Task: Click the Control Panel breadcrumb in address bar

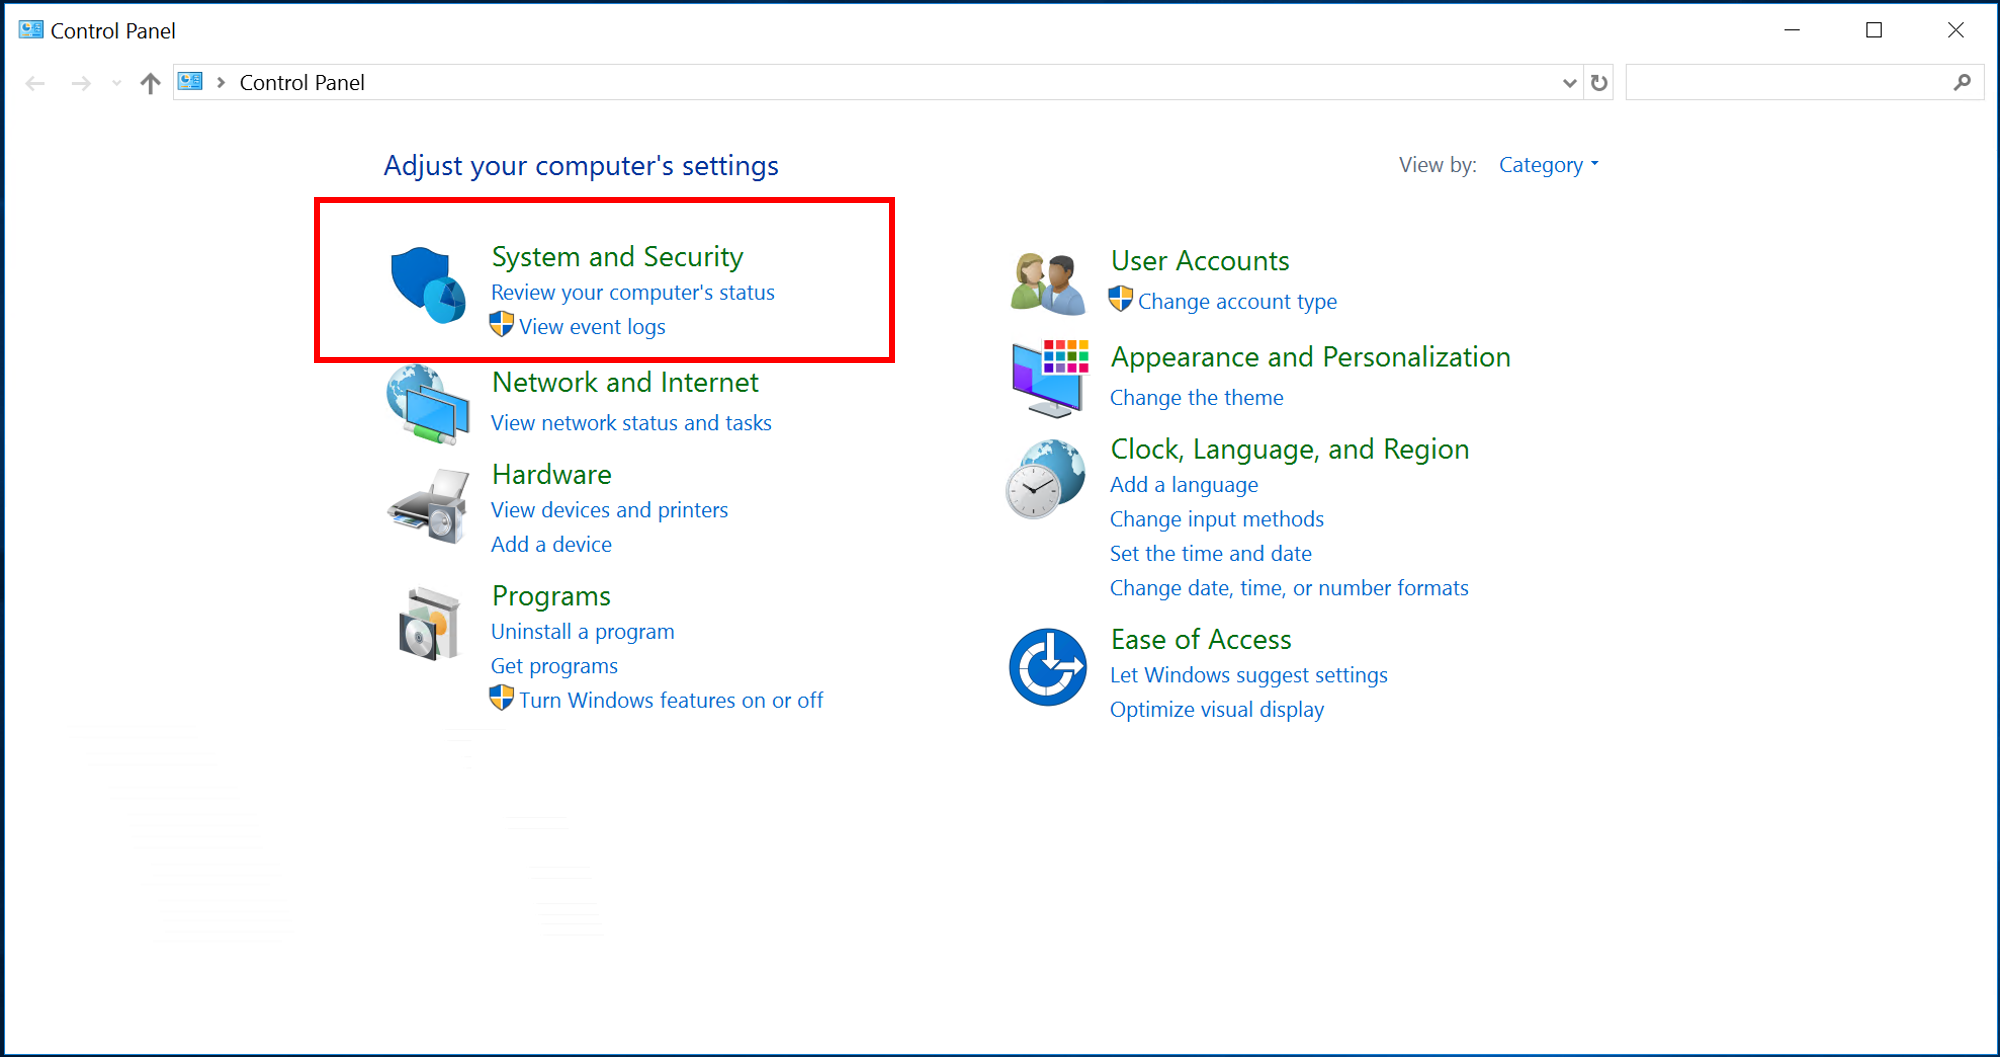Action: pyautogui.click(x=302, y=83)
